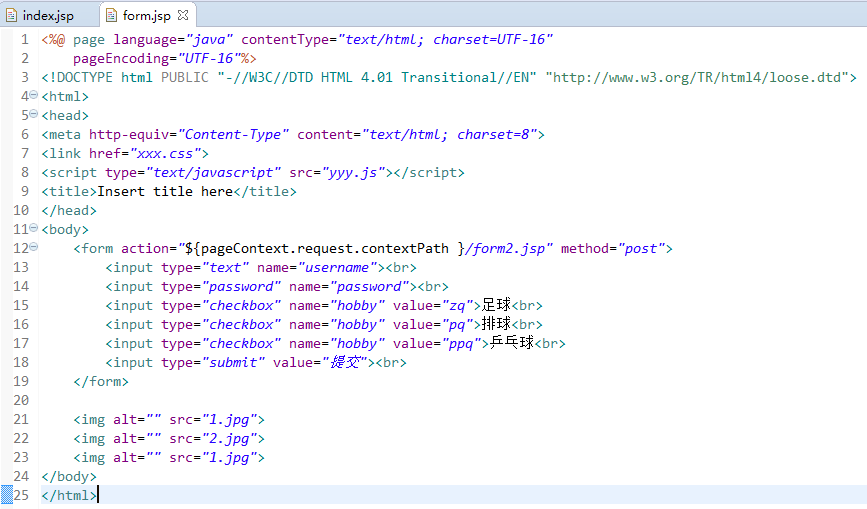The height and width of the screenshot is (509, 867).
Task: Click the "1.jpg" src on line 23
Action: tap(233, 458)
